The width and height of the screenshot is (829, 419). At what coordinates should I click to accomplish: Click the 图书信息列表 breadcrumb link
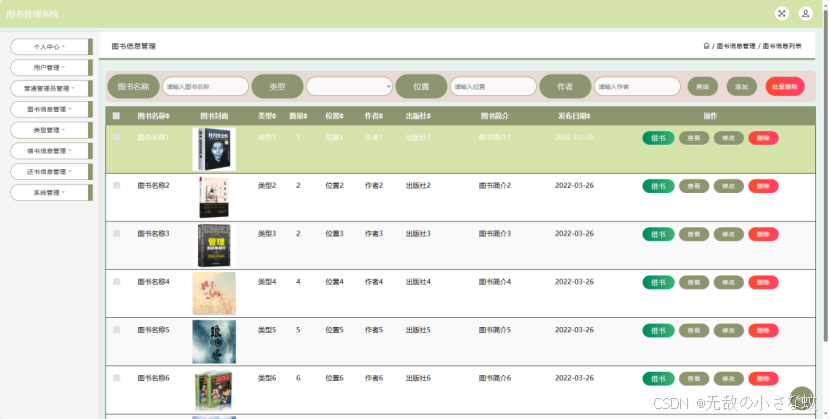tap(782, 46)
